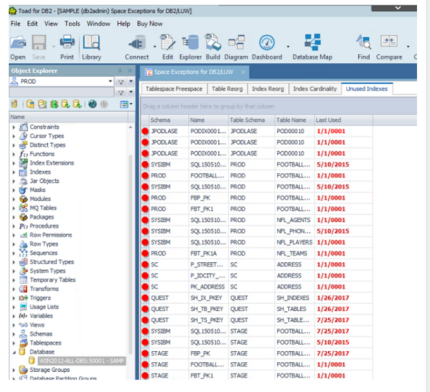Select the highlighted SAMPLE database node under Database
Image resolution: width=430 pixels, height=392 pixels.
81,361
